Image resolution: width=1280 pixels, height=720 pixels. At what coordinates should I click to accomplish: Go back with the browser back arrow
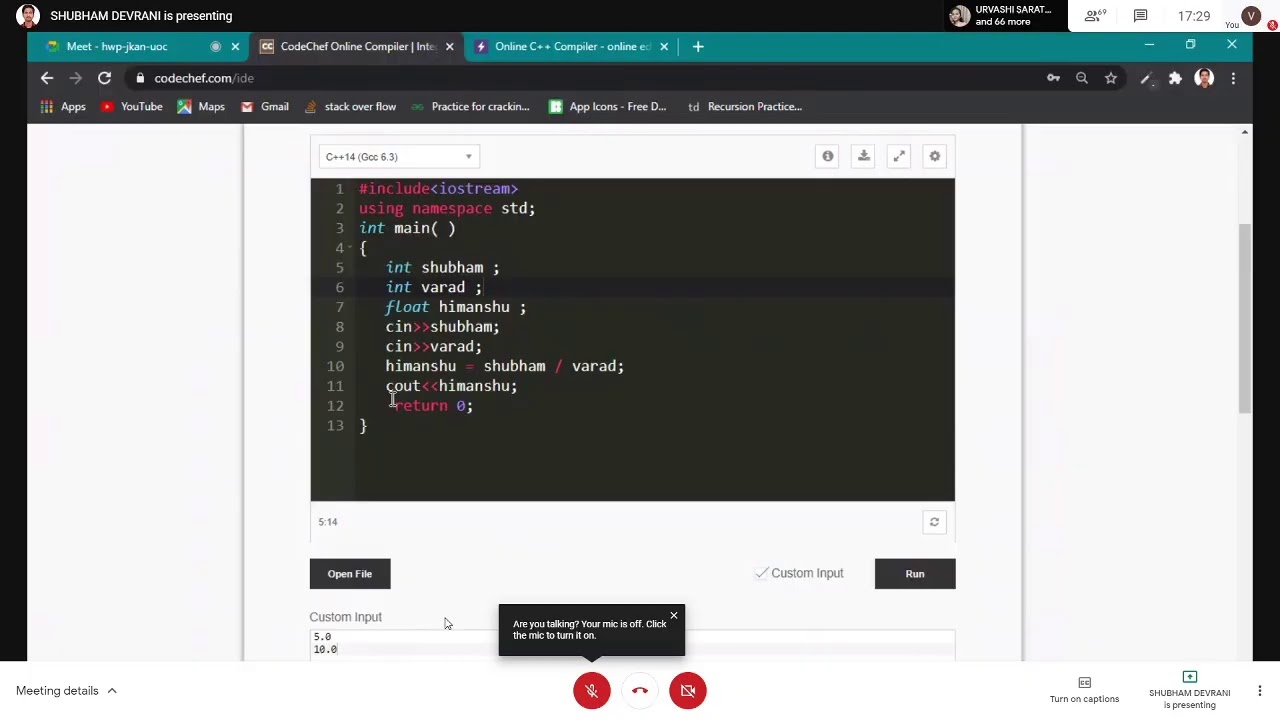point(47,78)
